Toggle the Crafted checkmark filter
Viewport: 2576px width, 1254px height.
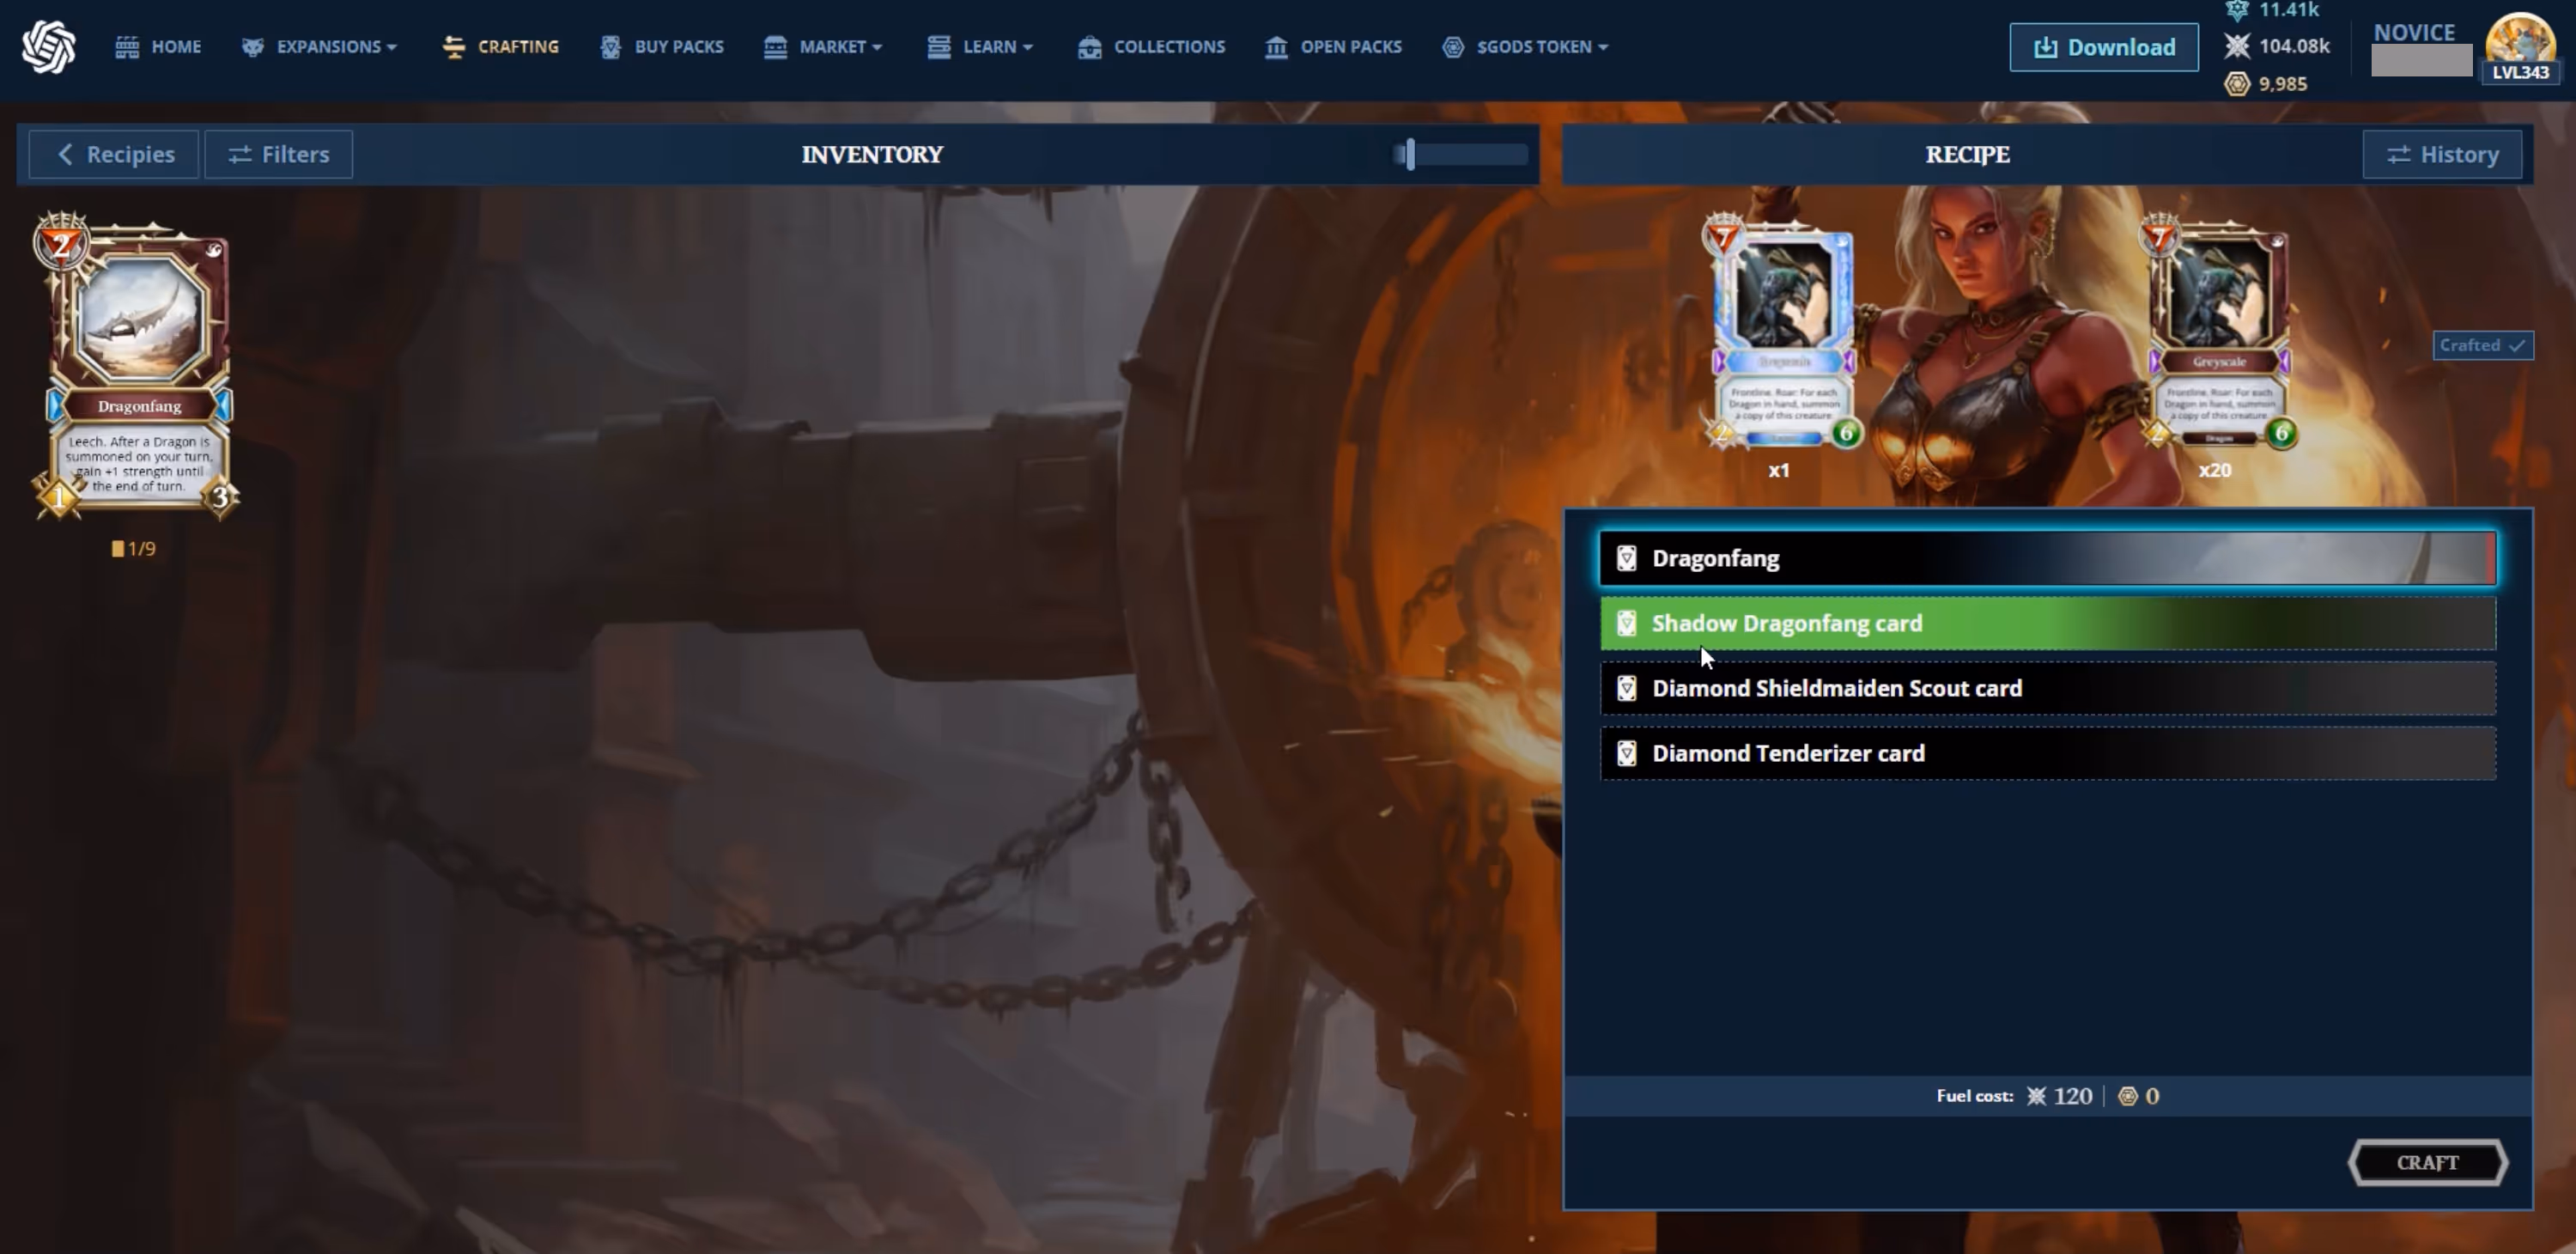tap(2482, 345)
